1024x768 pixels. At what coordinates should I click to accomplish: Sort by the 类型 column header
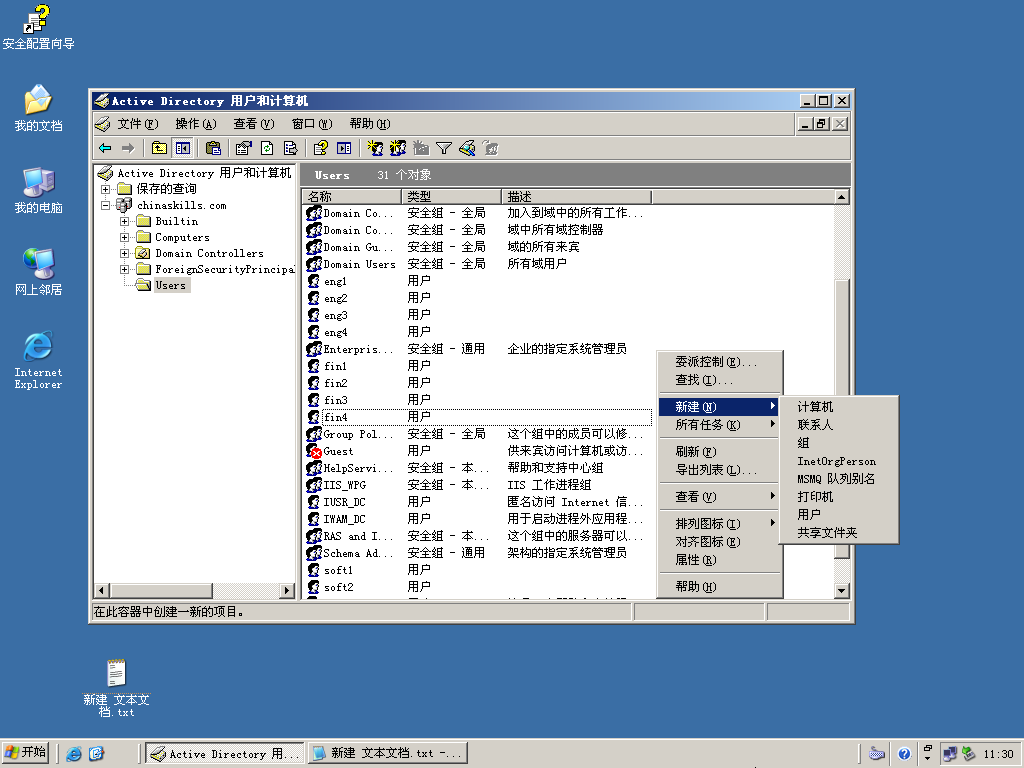click(452, 196)
